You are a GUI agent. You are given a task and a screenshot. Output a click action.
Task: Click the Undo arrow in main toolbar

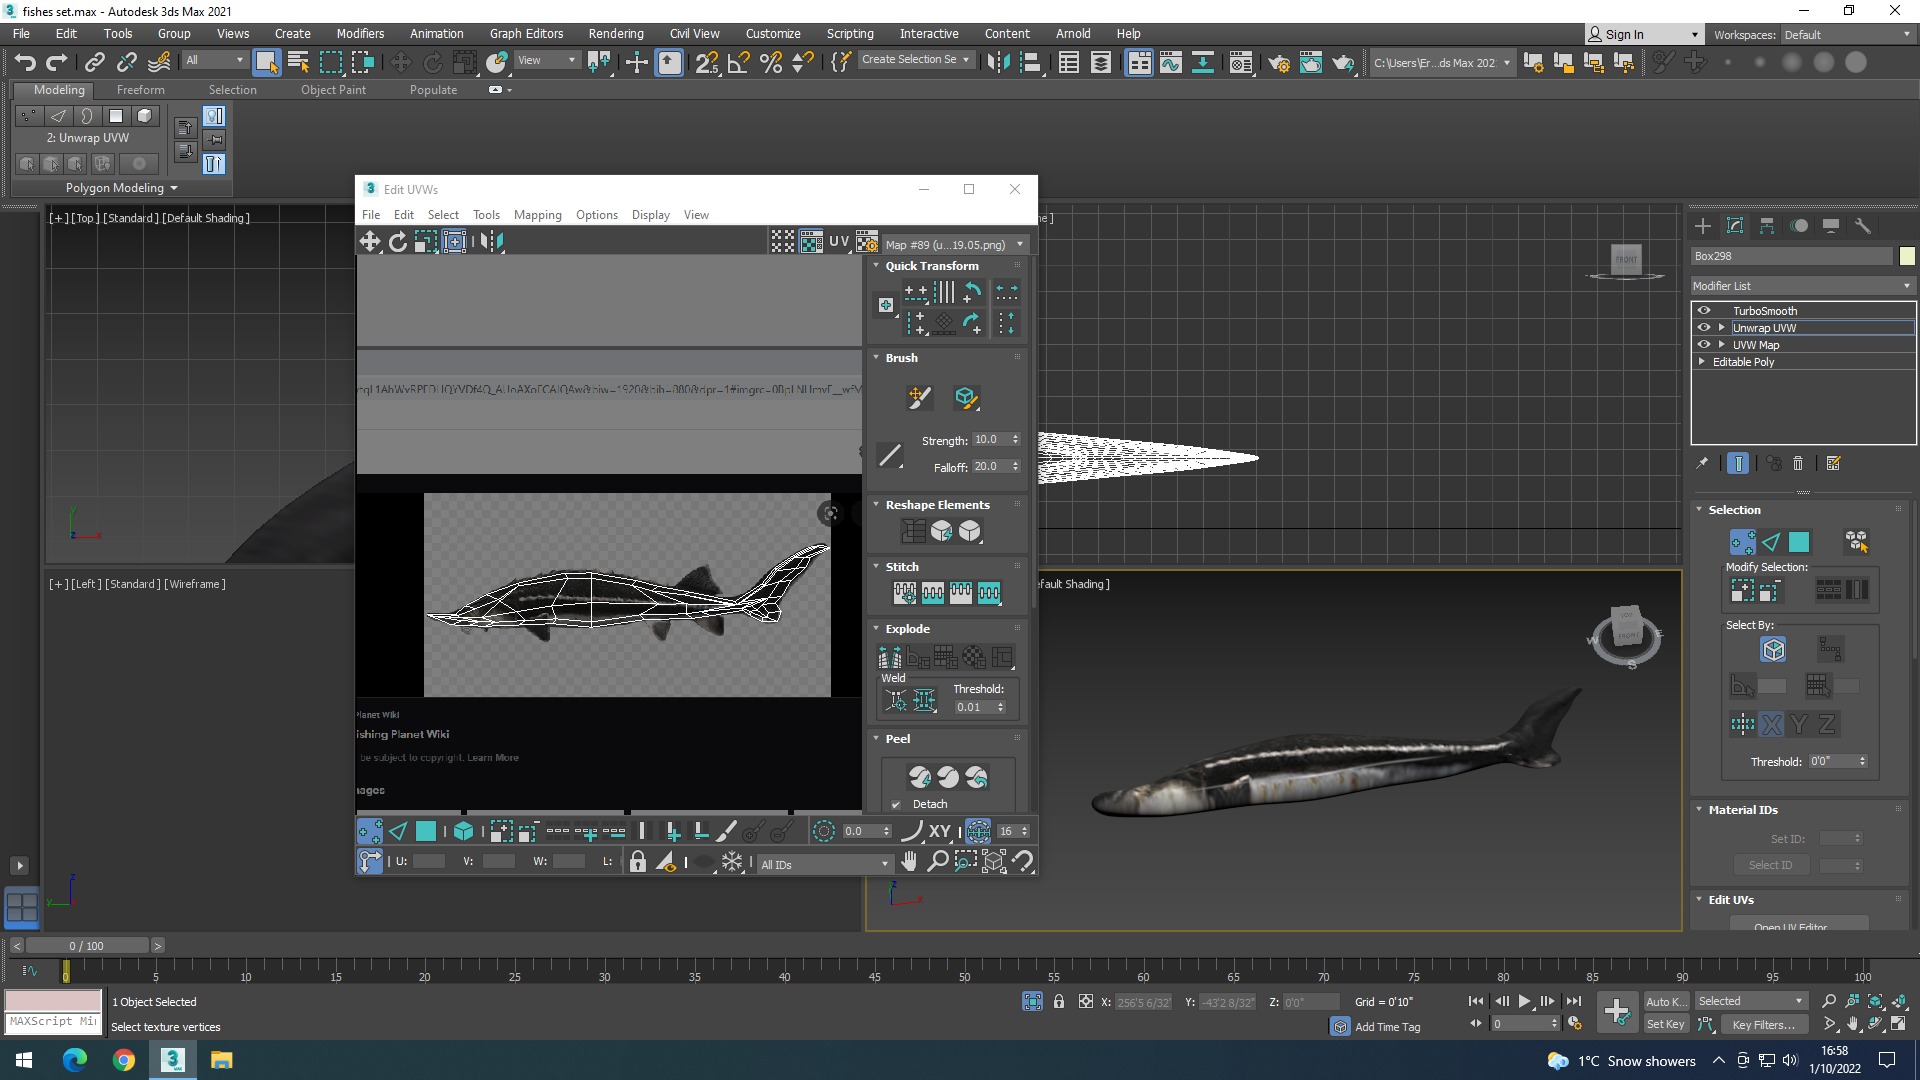pos(25,62)
